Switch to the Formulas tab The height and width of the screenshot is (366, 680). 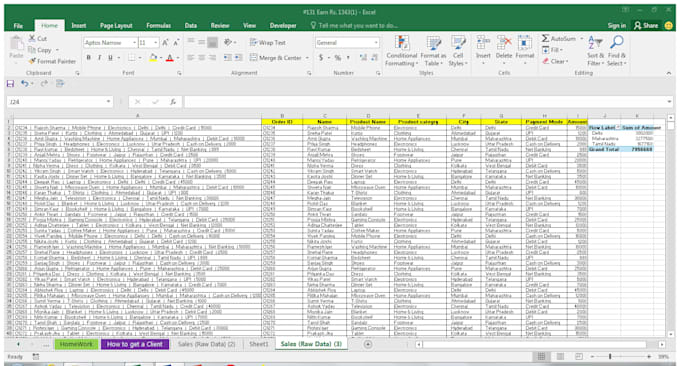[158, 26]
